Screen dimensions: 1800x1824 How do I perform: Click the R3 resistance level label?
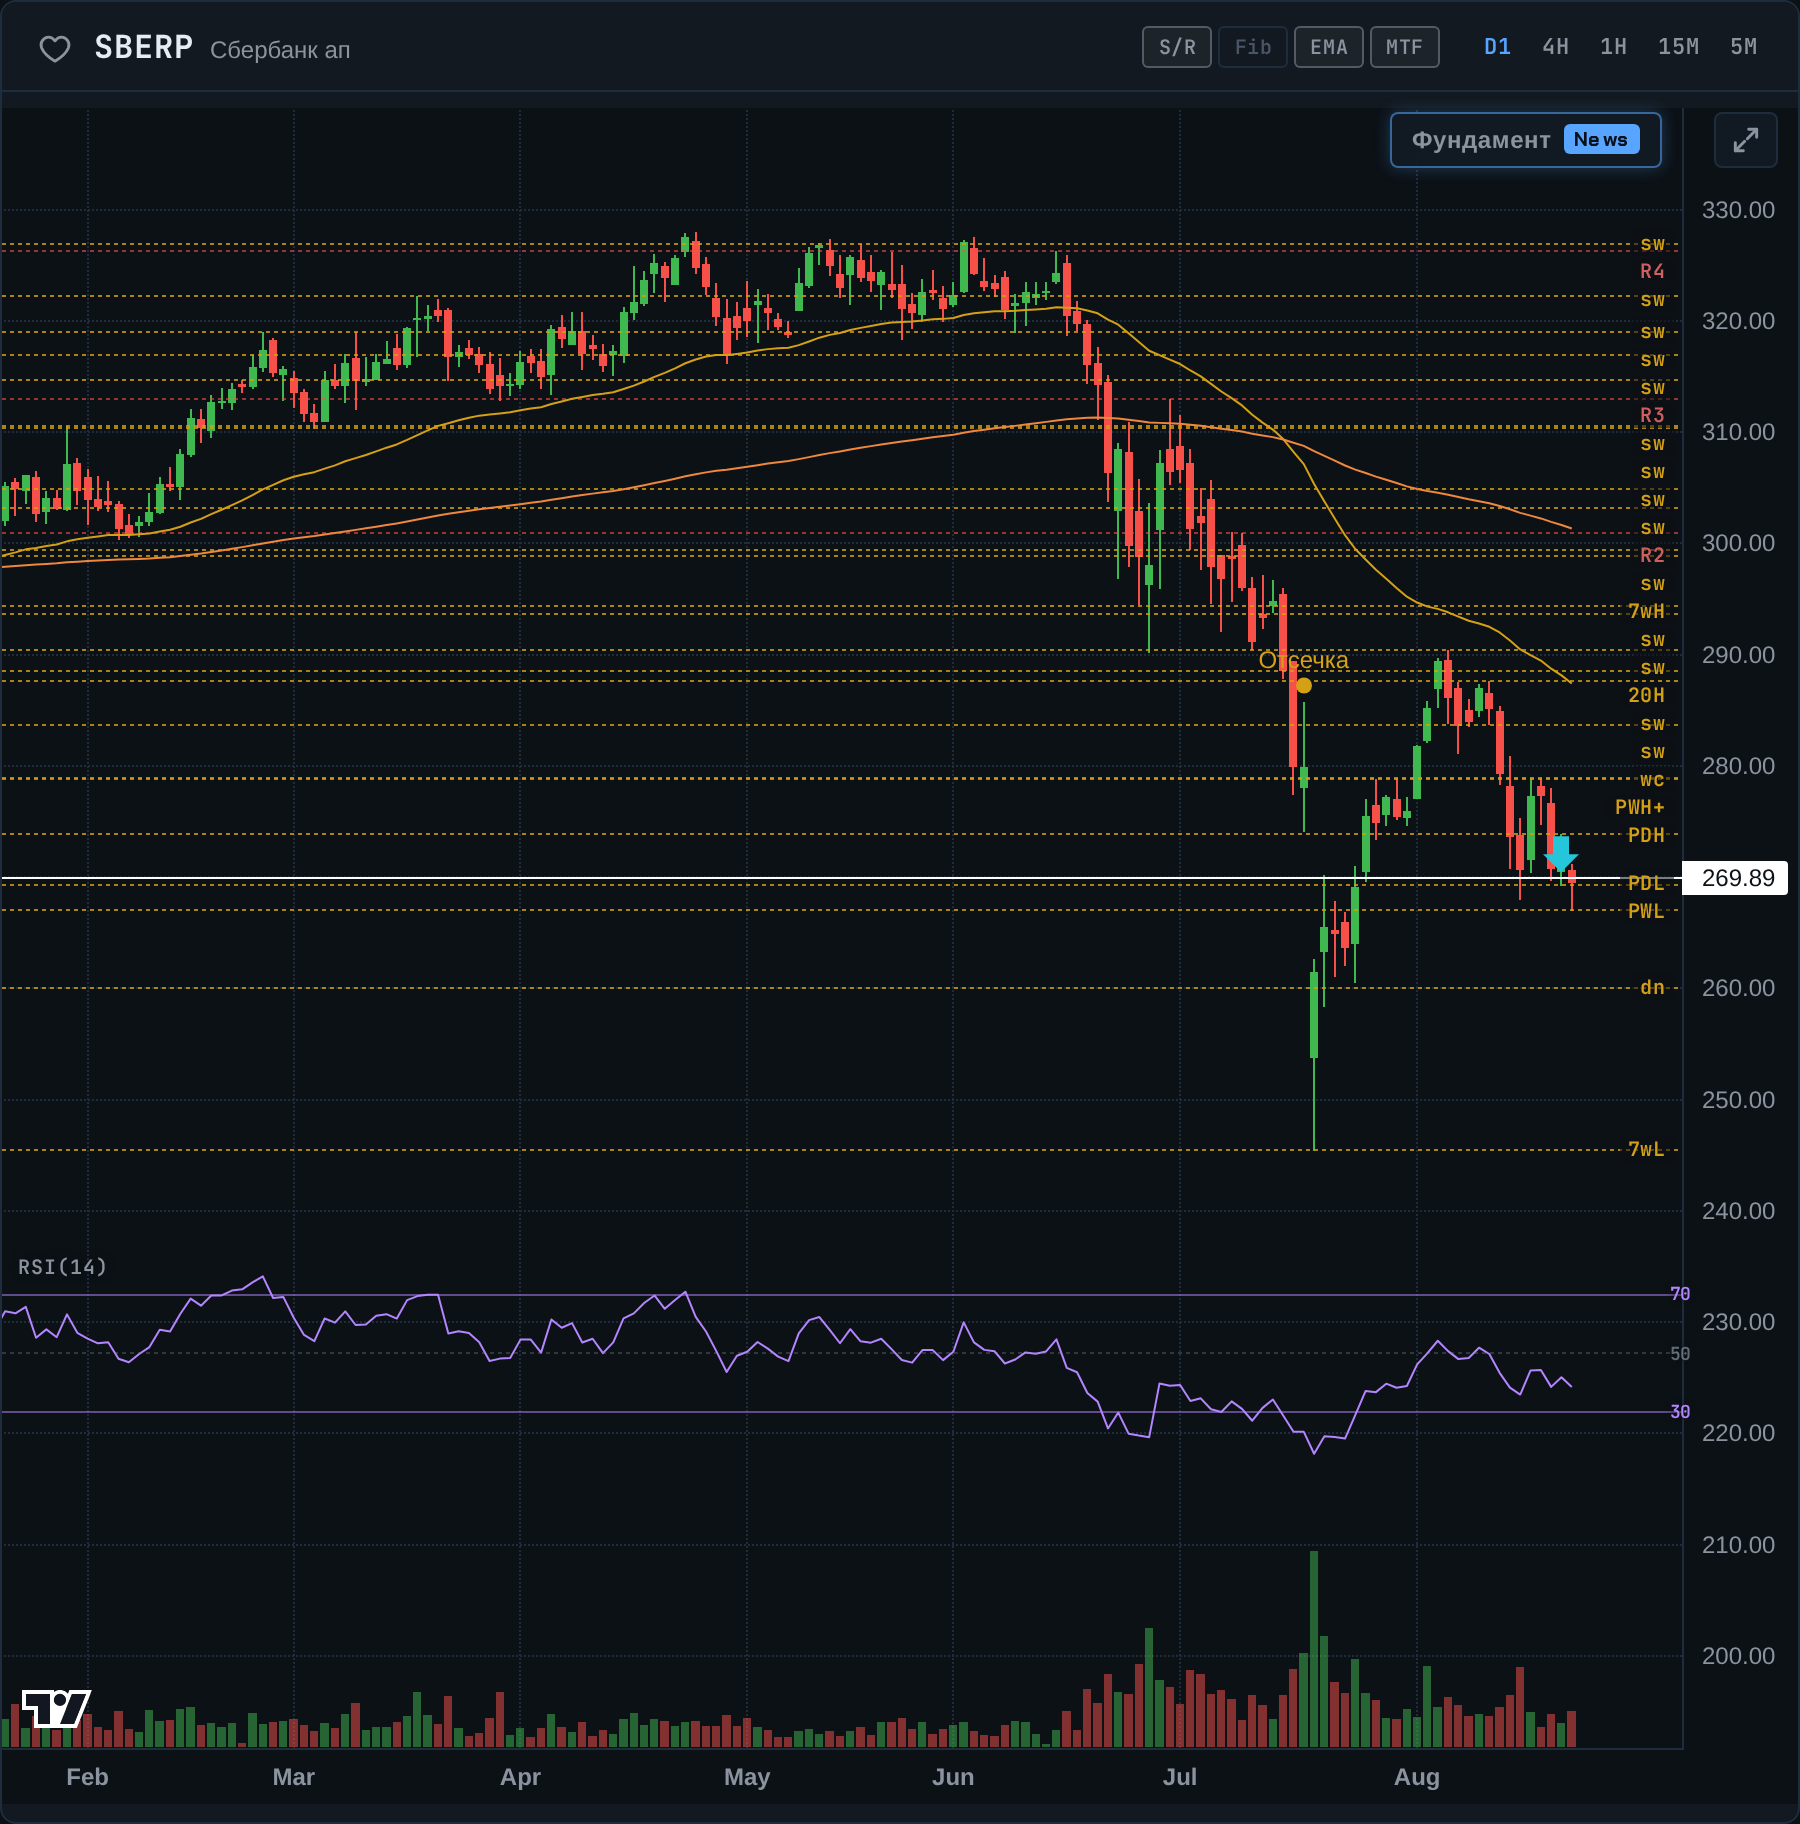(1652, 415)
